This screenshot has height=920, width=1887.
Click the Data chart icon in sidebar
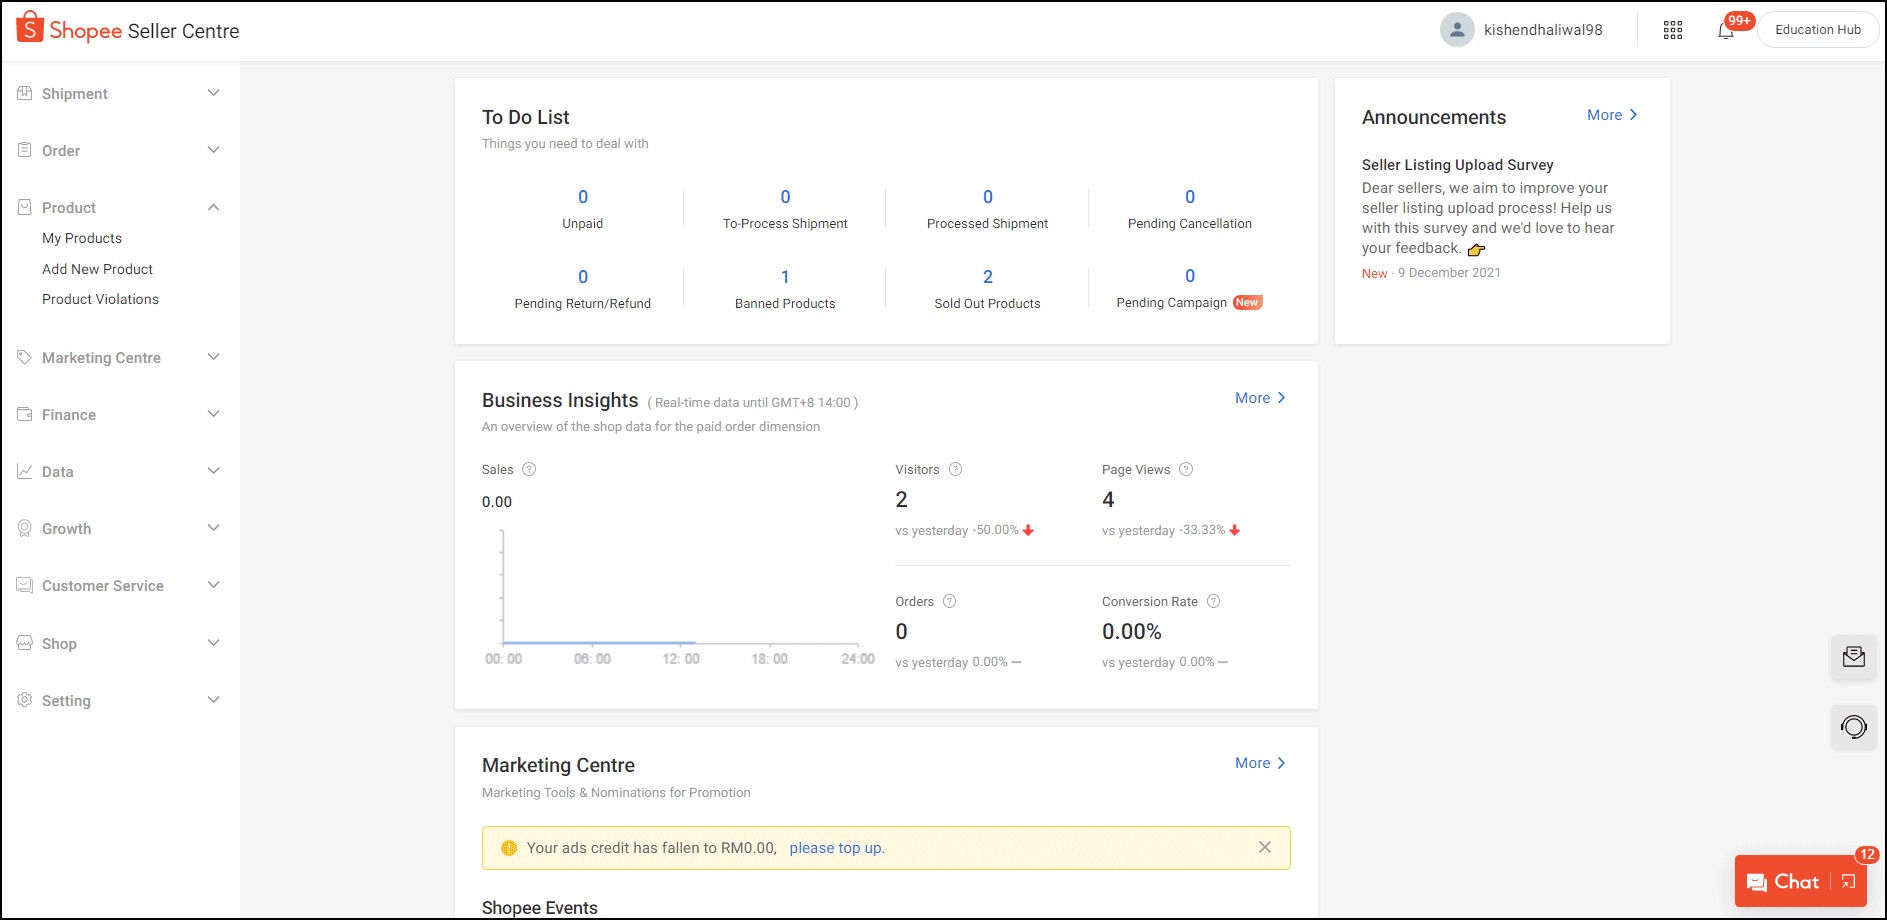coord(24,470)
